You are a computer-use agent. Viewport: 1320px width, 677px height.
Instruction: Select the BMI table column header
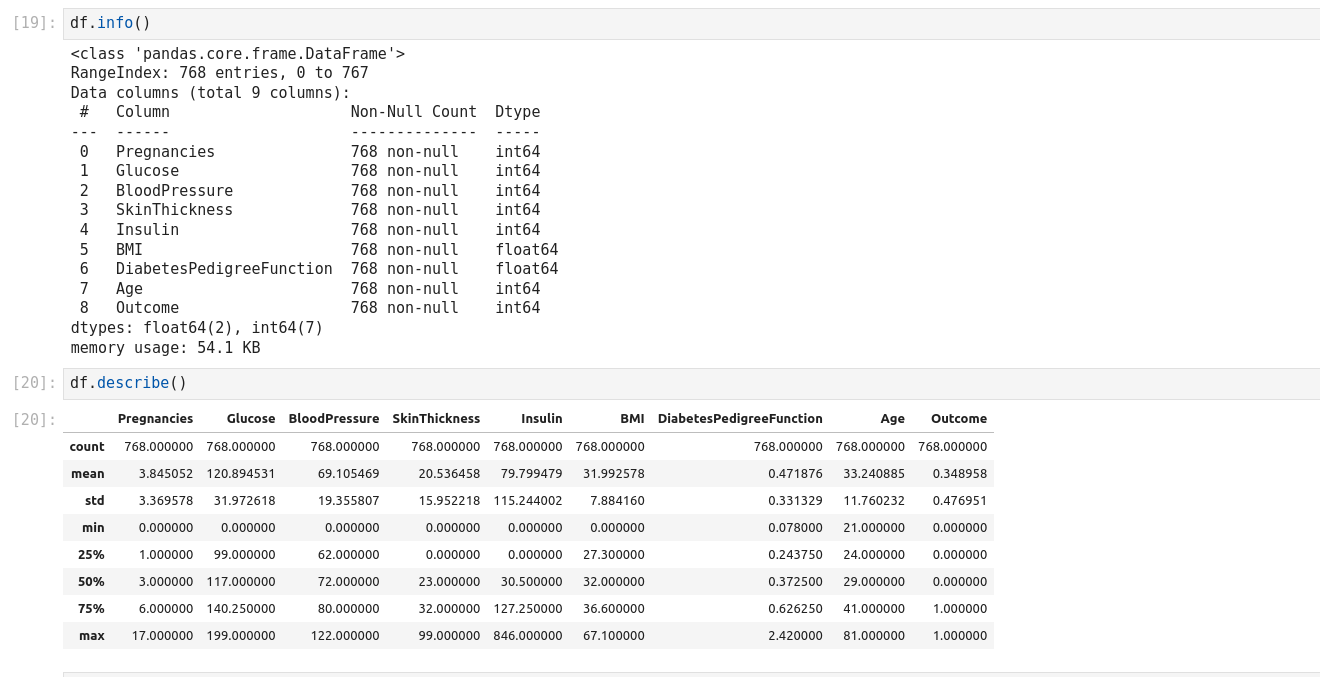(x=632, y=419)
